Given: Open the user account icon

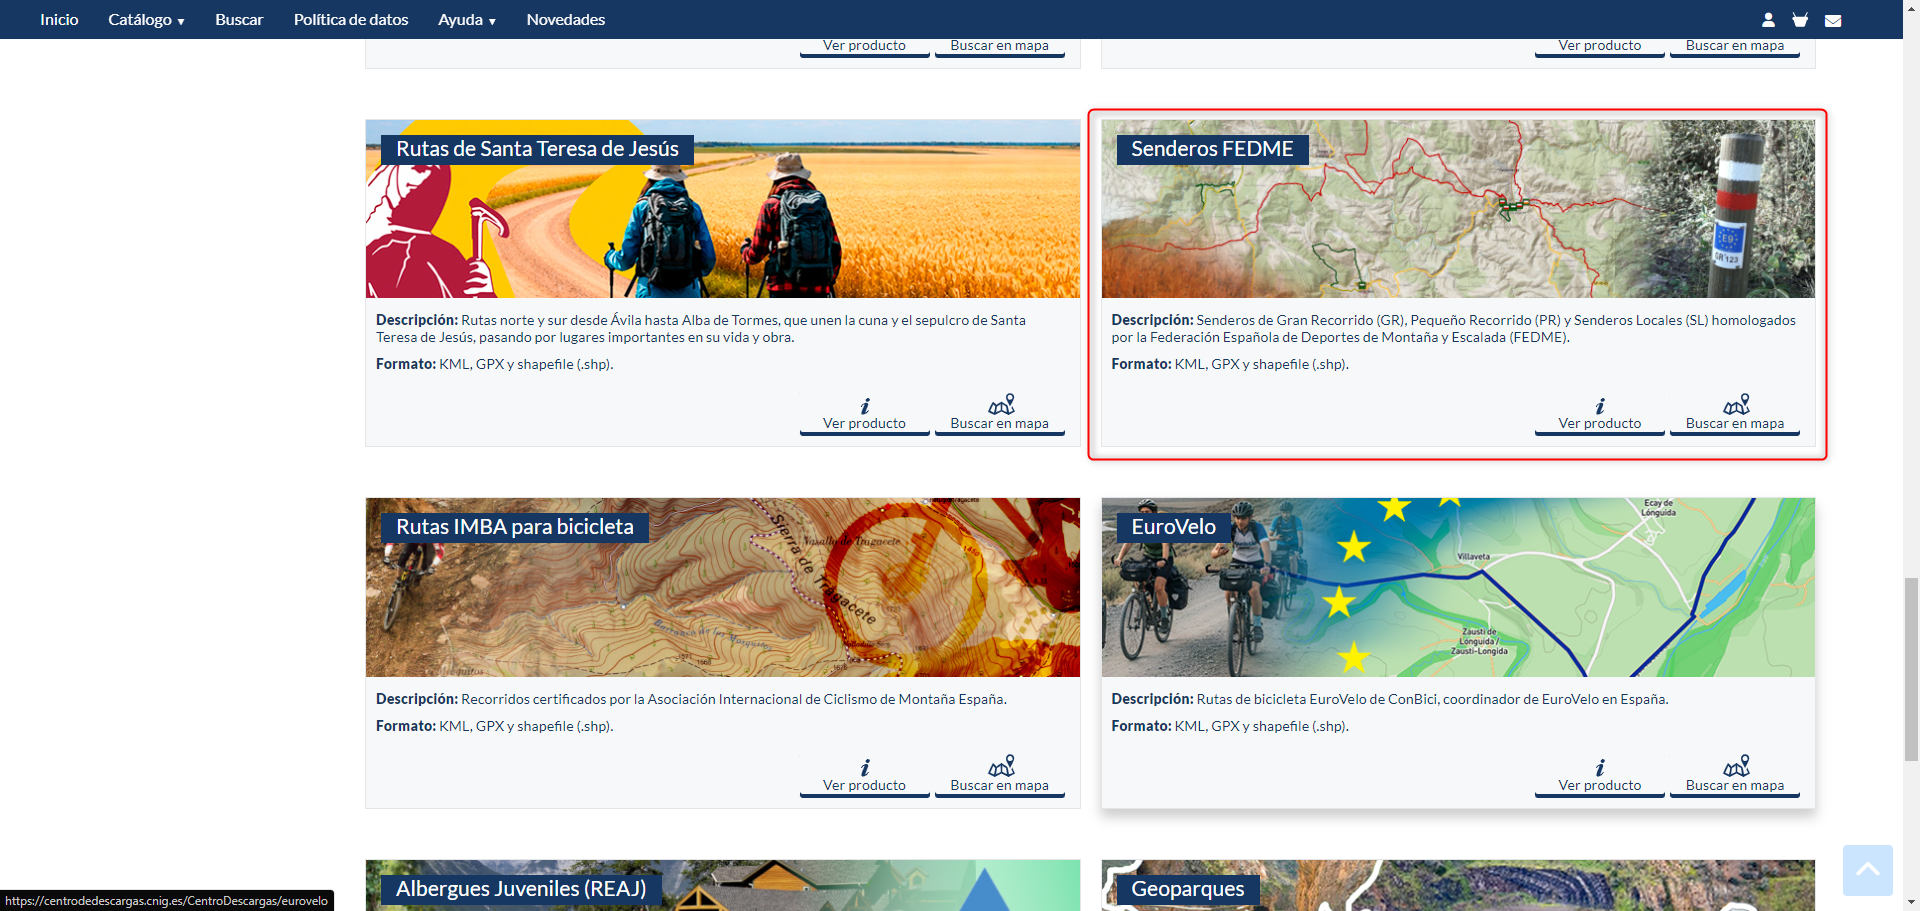Looking at the screenshot, I should point(1768,20).
